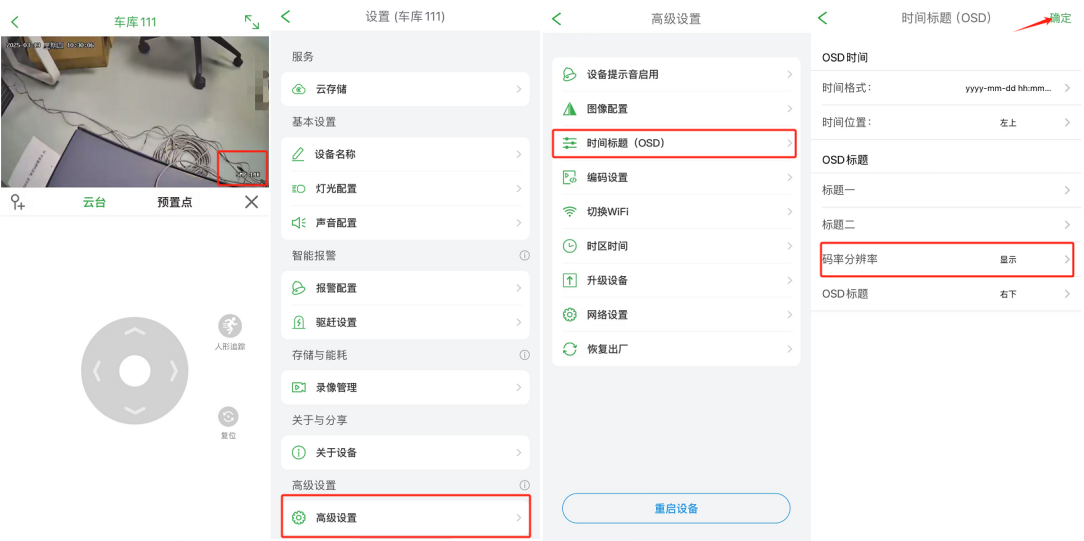Open 云存储 cloud storage
Image resolution: width=1084 pixels, height=541 pixels.
405,89
